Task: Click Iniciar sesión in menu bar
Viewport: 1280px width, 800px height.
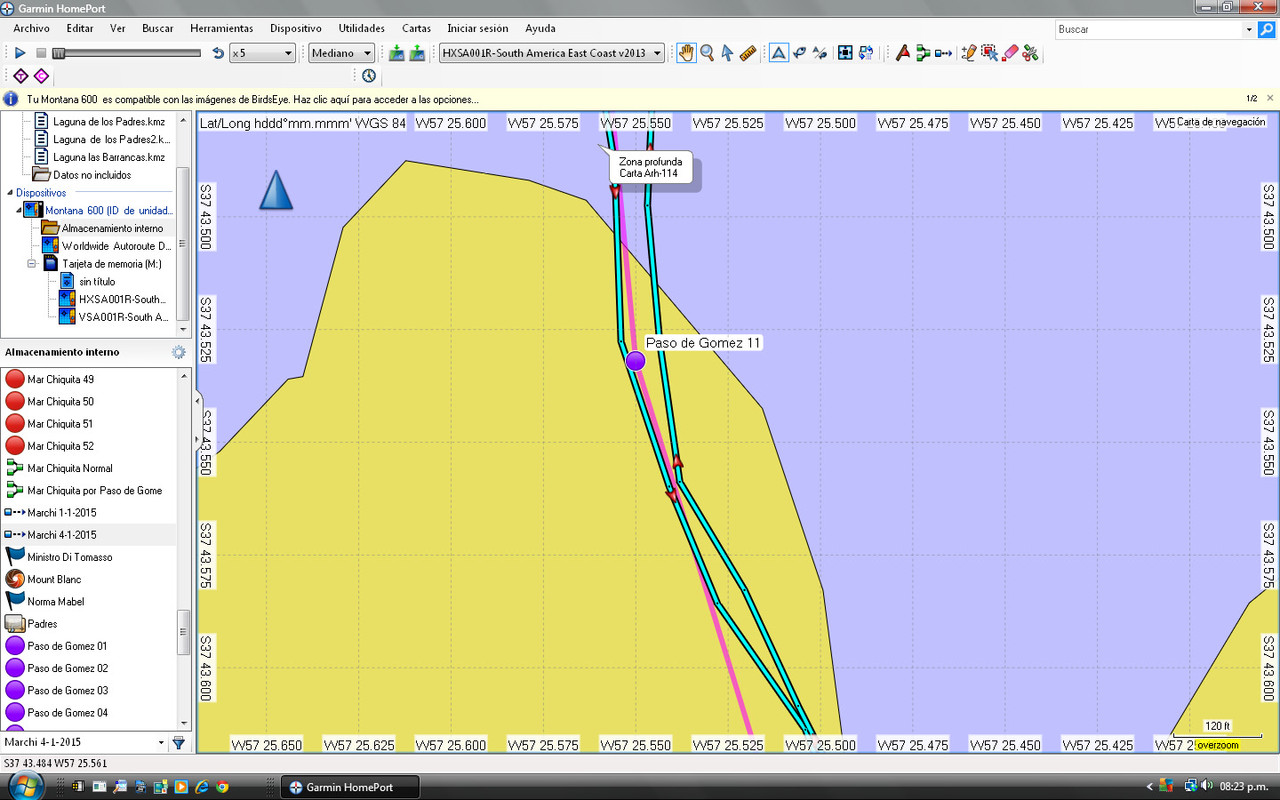Action: (478, 28)
